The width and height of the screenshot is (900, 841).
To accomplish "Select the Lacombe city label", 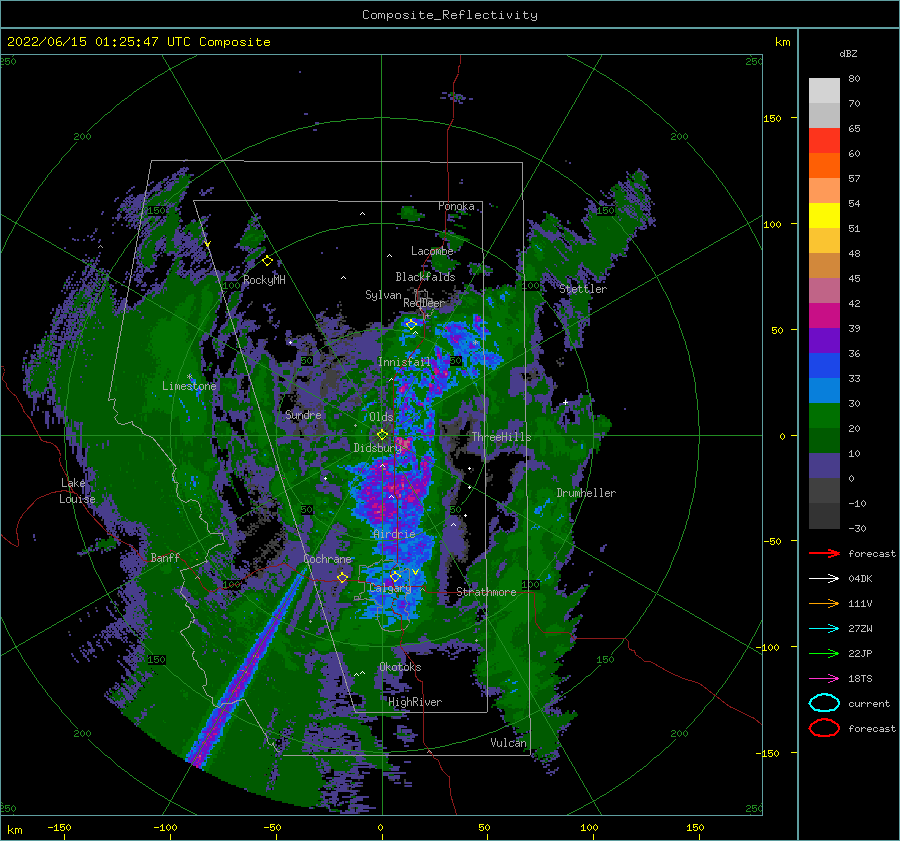I will click(x=432, y=251).
